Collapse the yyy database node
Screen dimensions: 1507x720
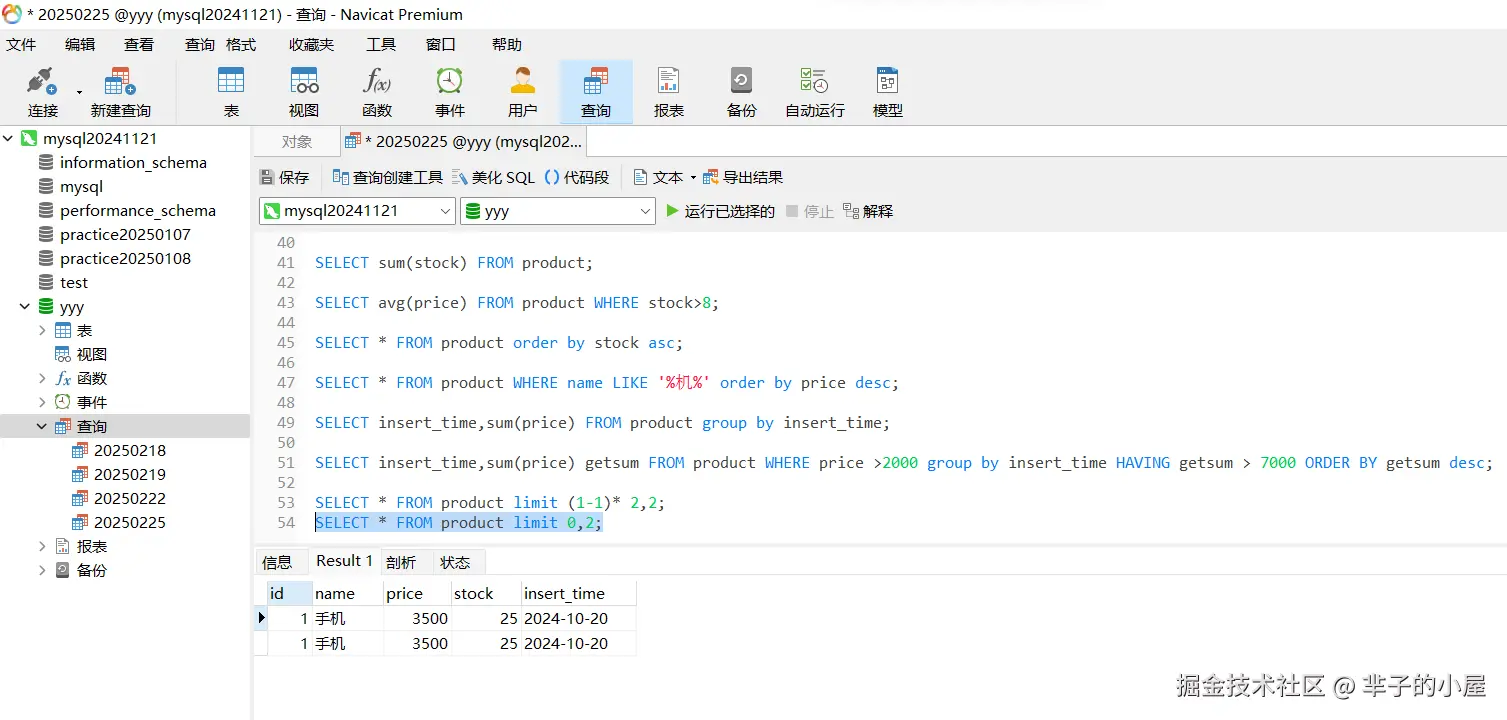pyautogui.click(x=25, y=306)
